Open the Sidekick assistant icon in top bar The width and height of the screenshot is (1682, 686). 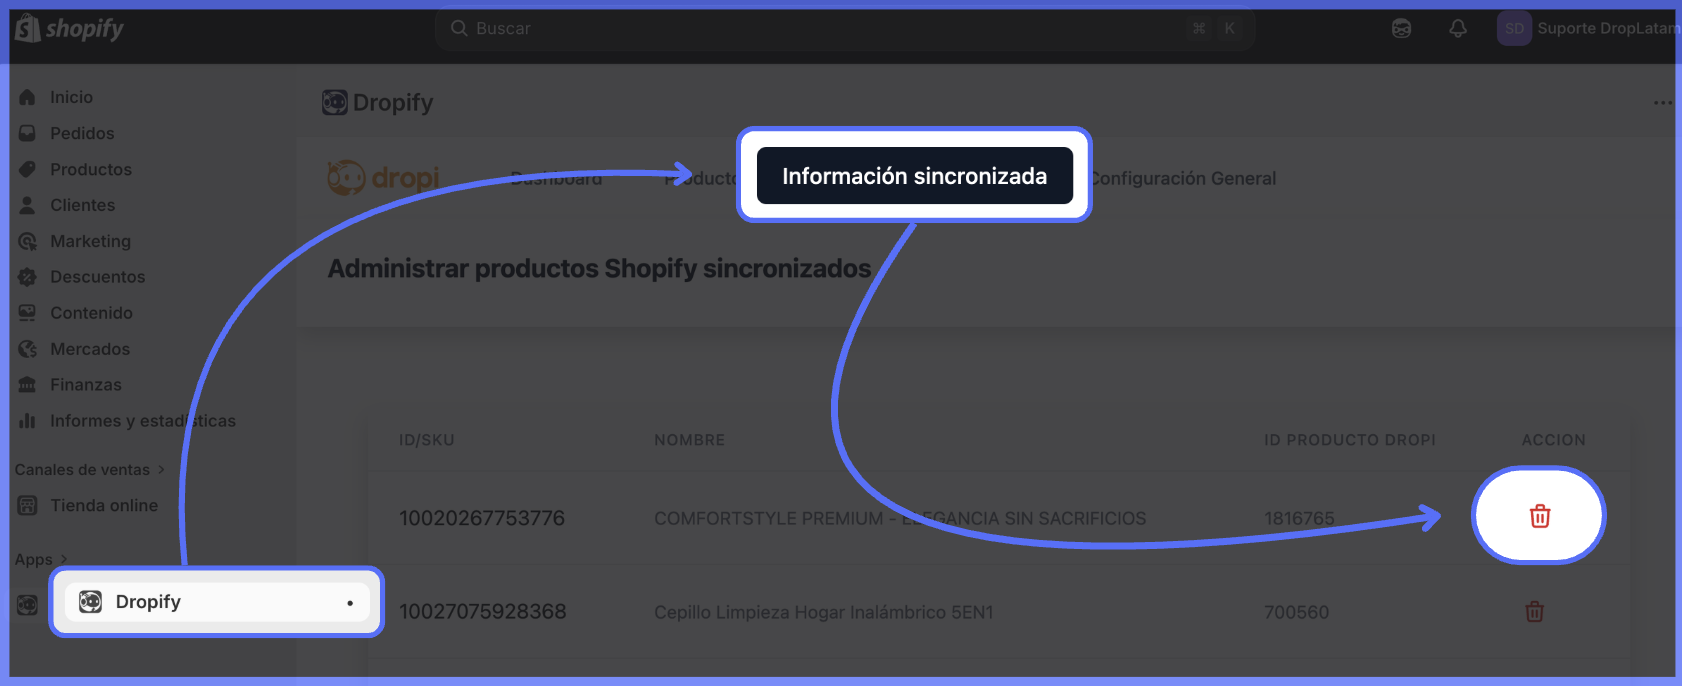coord(1402,29)
